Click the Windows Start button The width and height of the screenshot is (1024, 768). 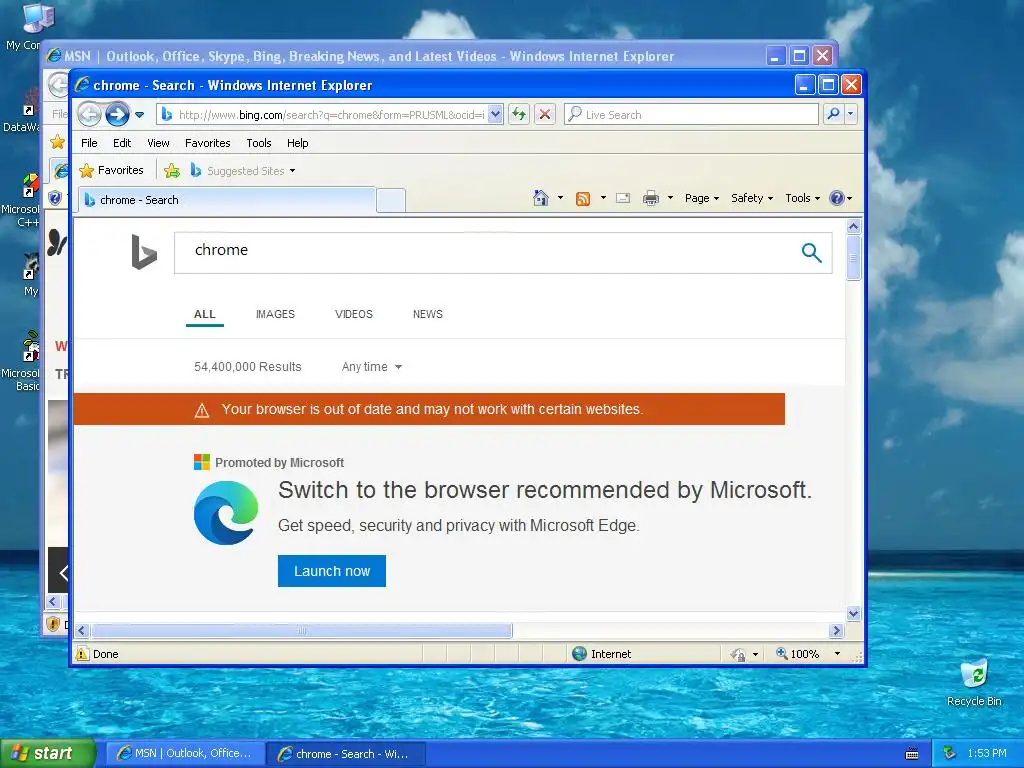48,754
